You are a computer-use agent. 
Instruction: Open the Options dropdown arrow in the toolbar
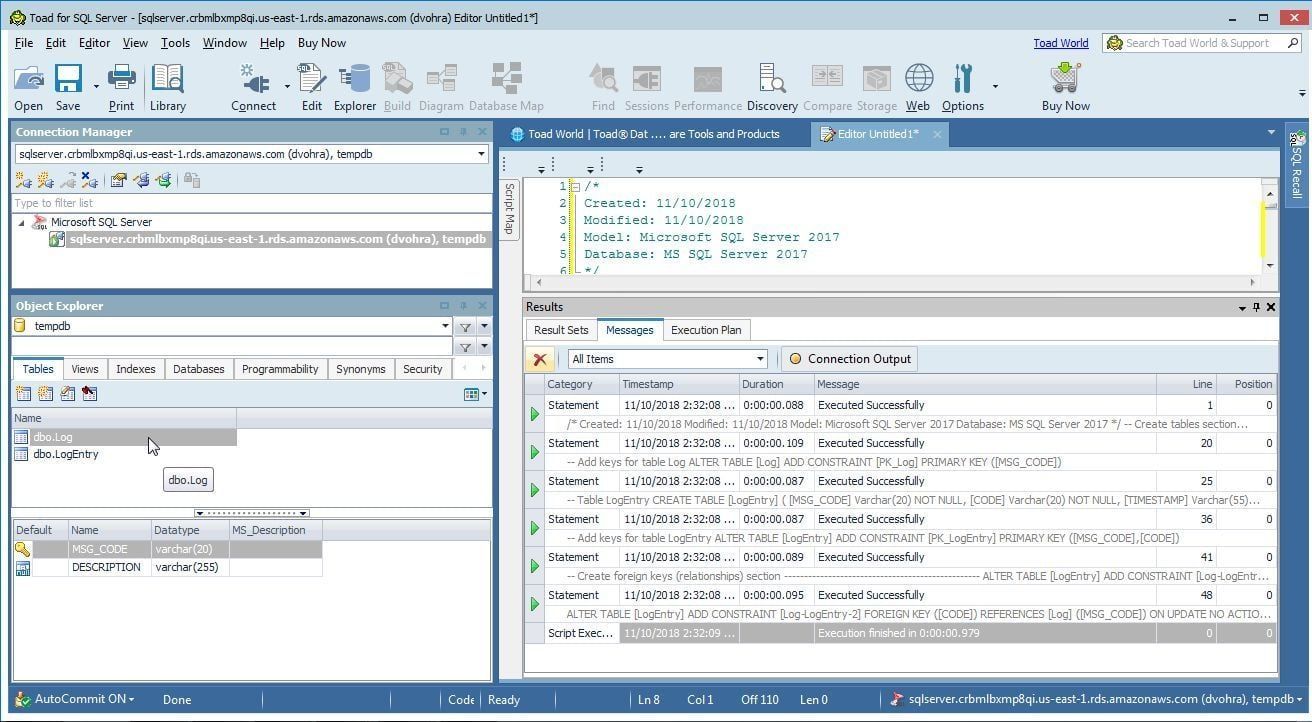click(x=995, y=87)
